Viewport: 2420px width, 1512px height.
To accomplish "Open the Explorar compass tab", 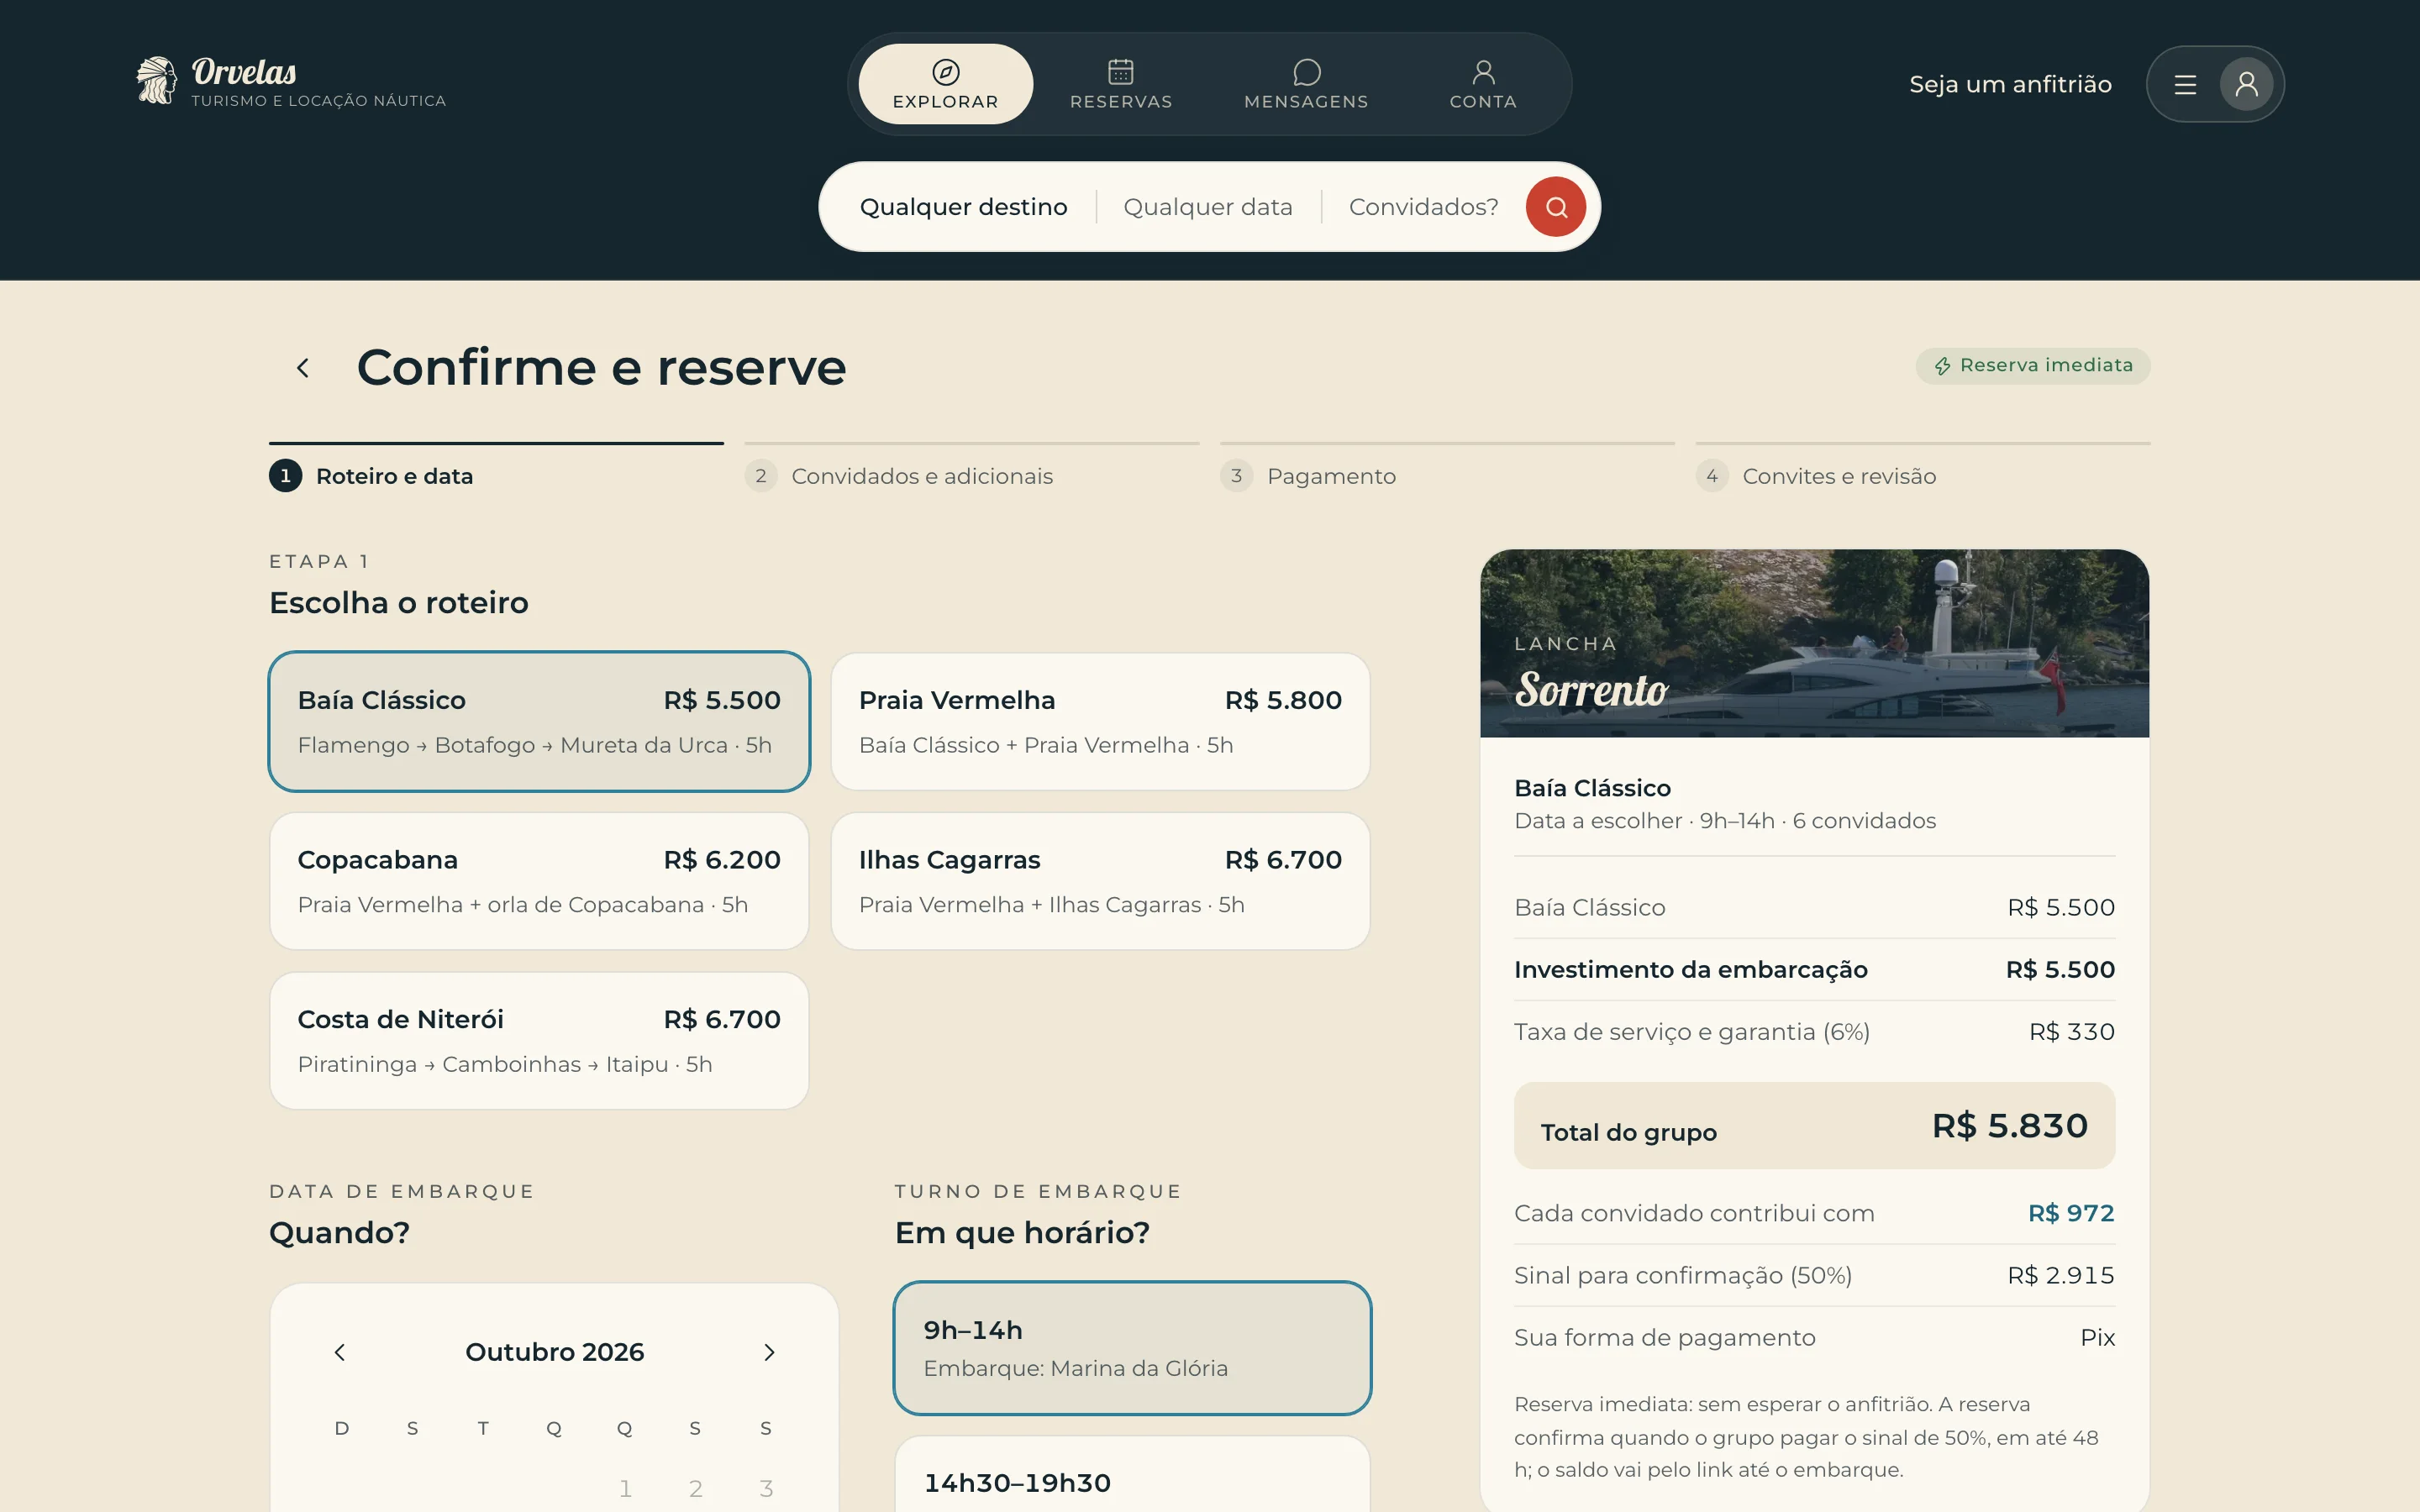I will [945, 84].
